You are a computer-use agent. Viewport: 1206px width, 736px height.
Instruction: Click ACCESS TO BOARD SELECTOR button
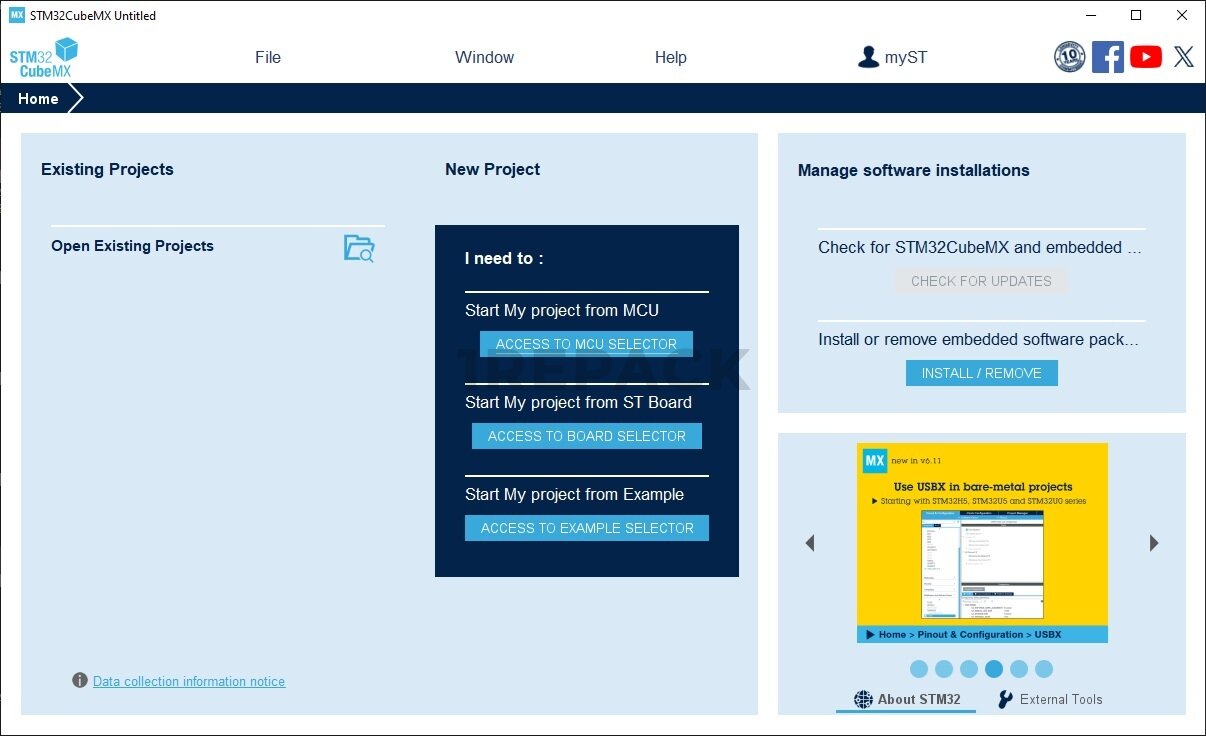click(x=587, y=436)
